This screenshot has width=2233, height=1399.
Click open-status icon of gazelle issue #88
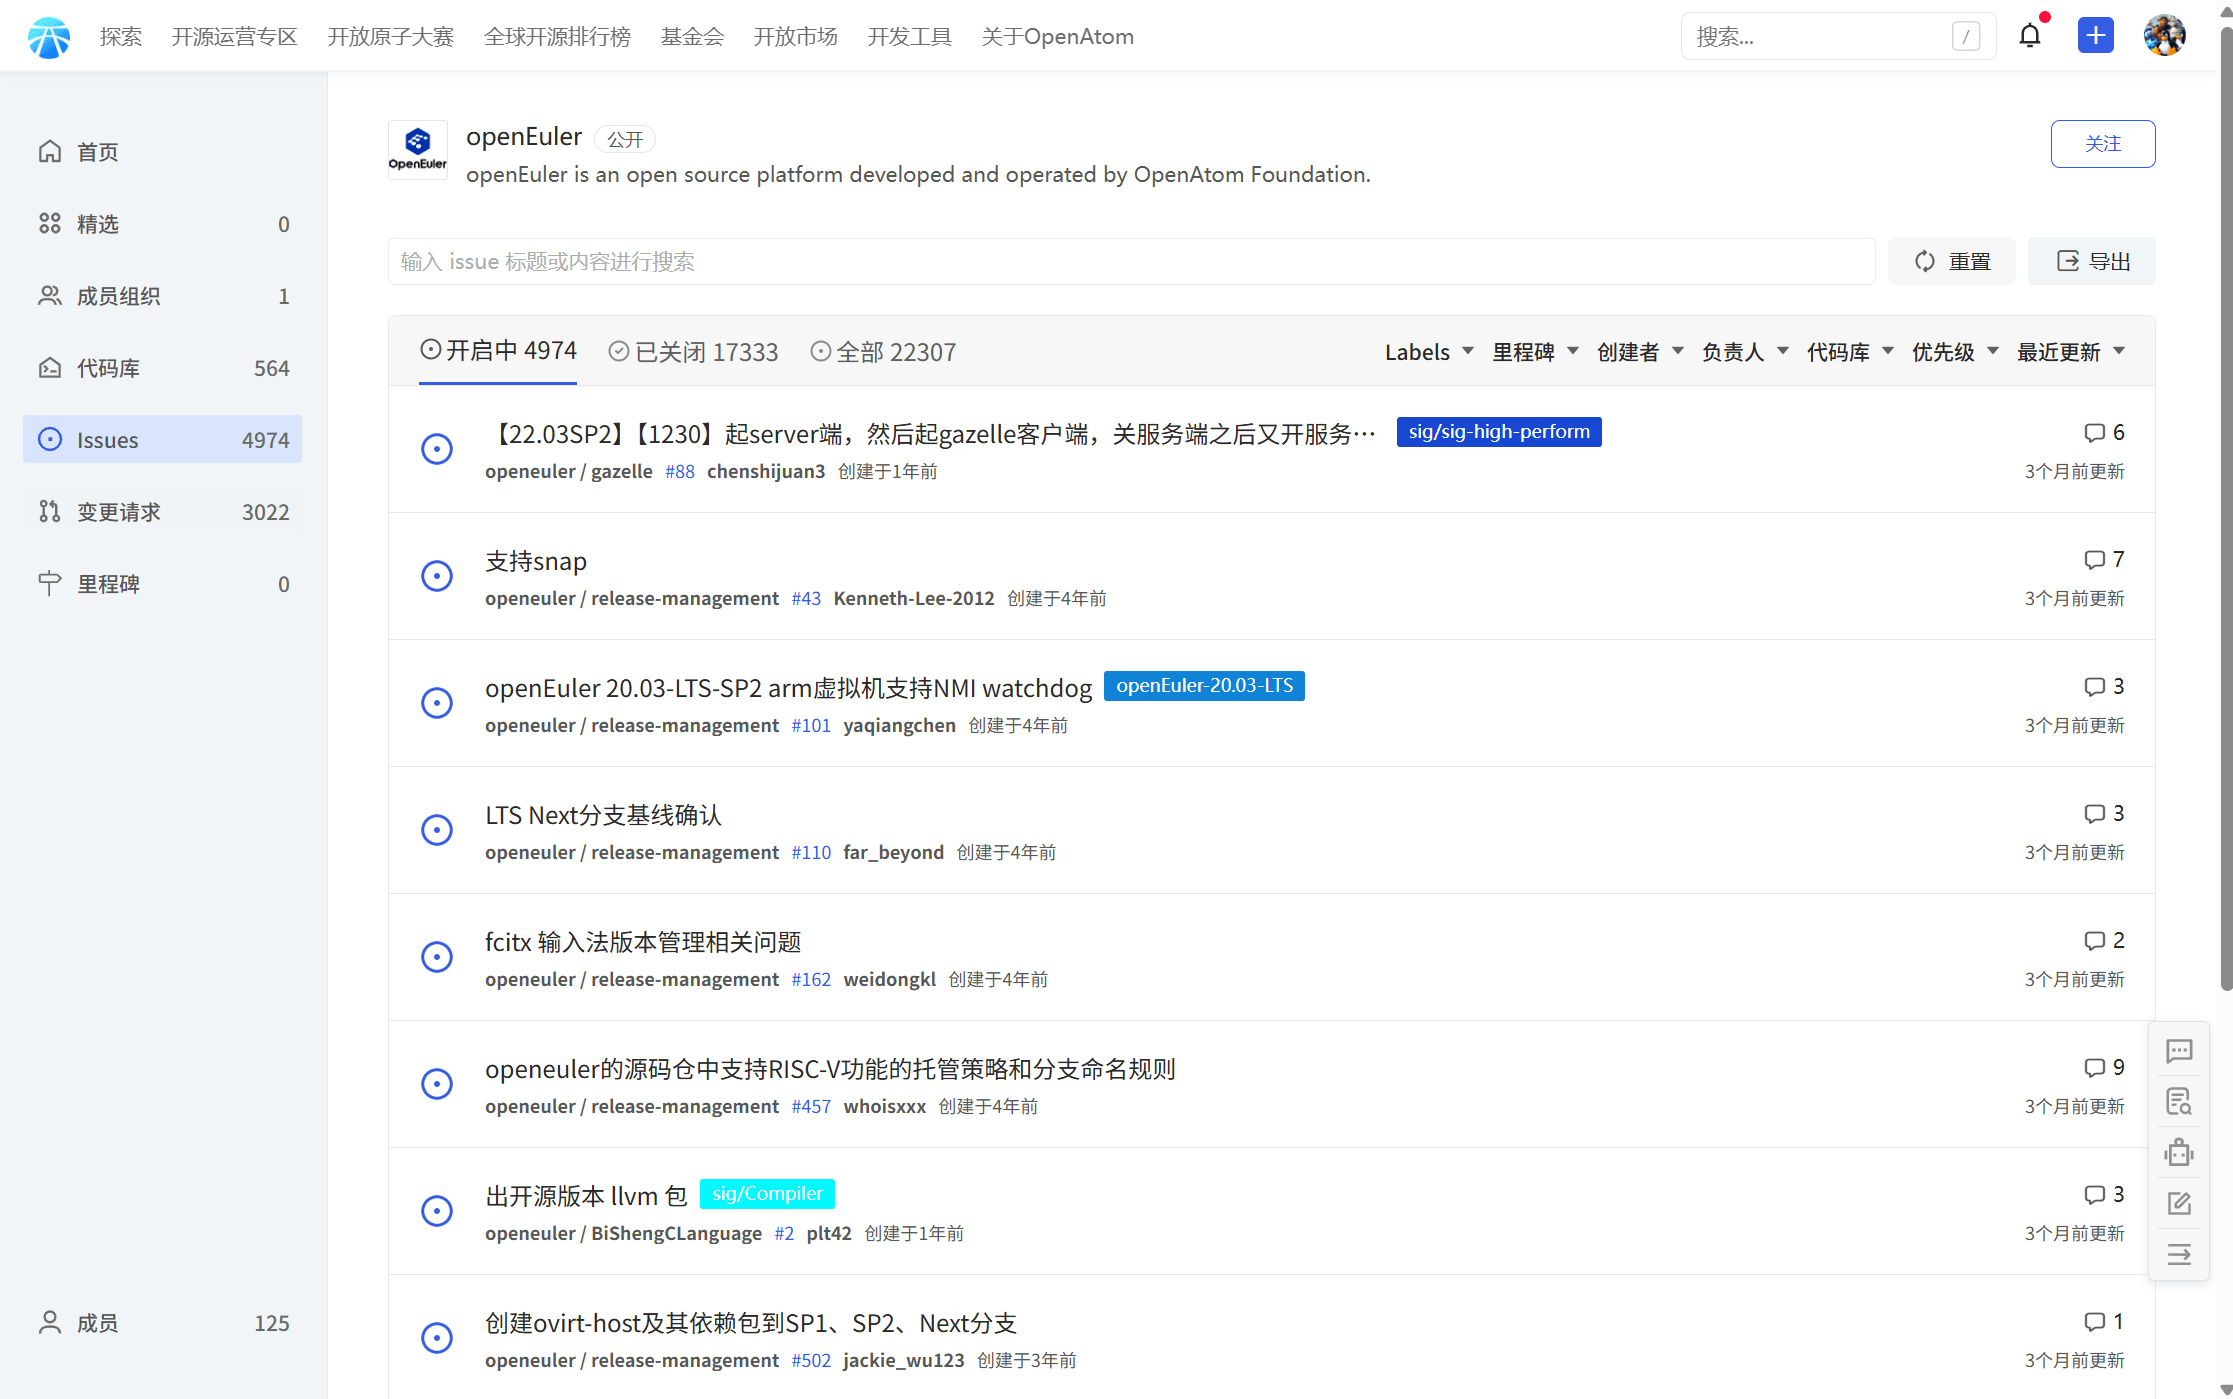click(x=437, y=449)
